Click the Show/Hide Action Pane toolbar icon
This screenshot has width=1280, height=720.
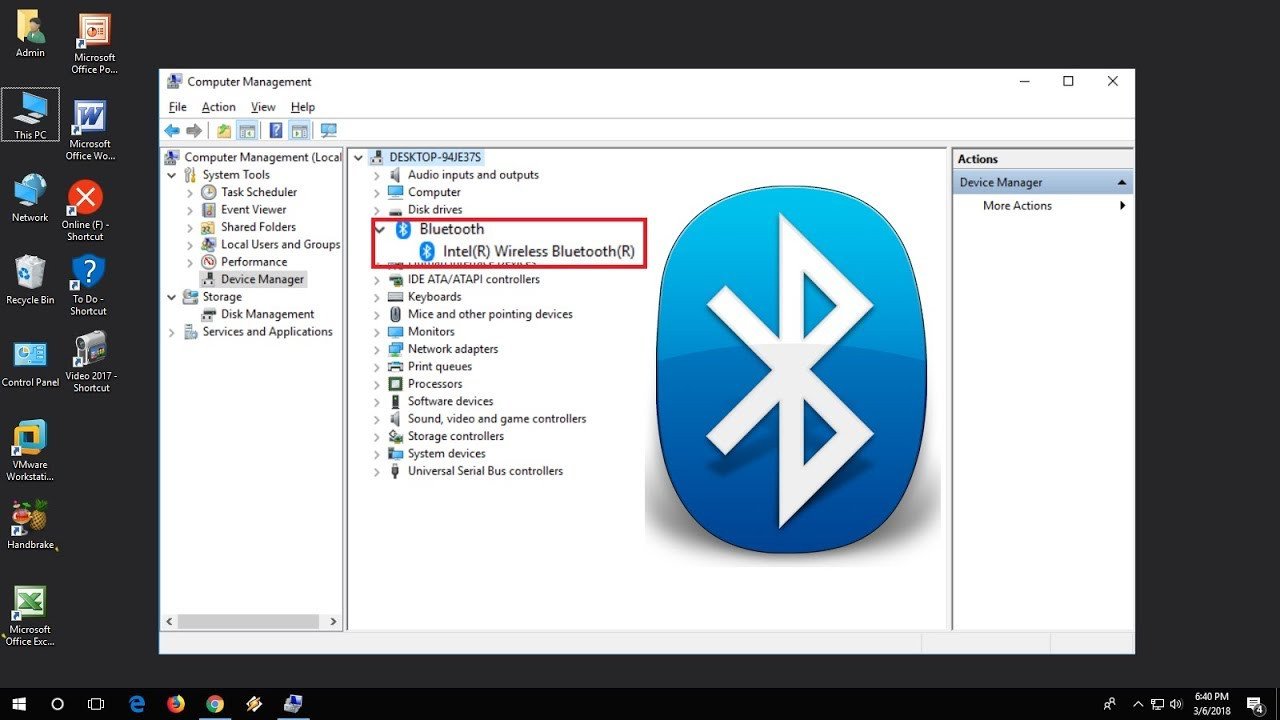point(301,130)
